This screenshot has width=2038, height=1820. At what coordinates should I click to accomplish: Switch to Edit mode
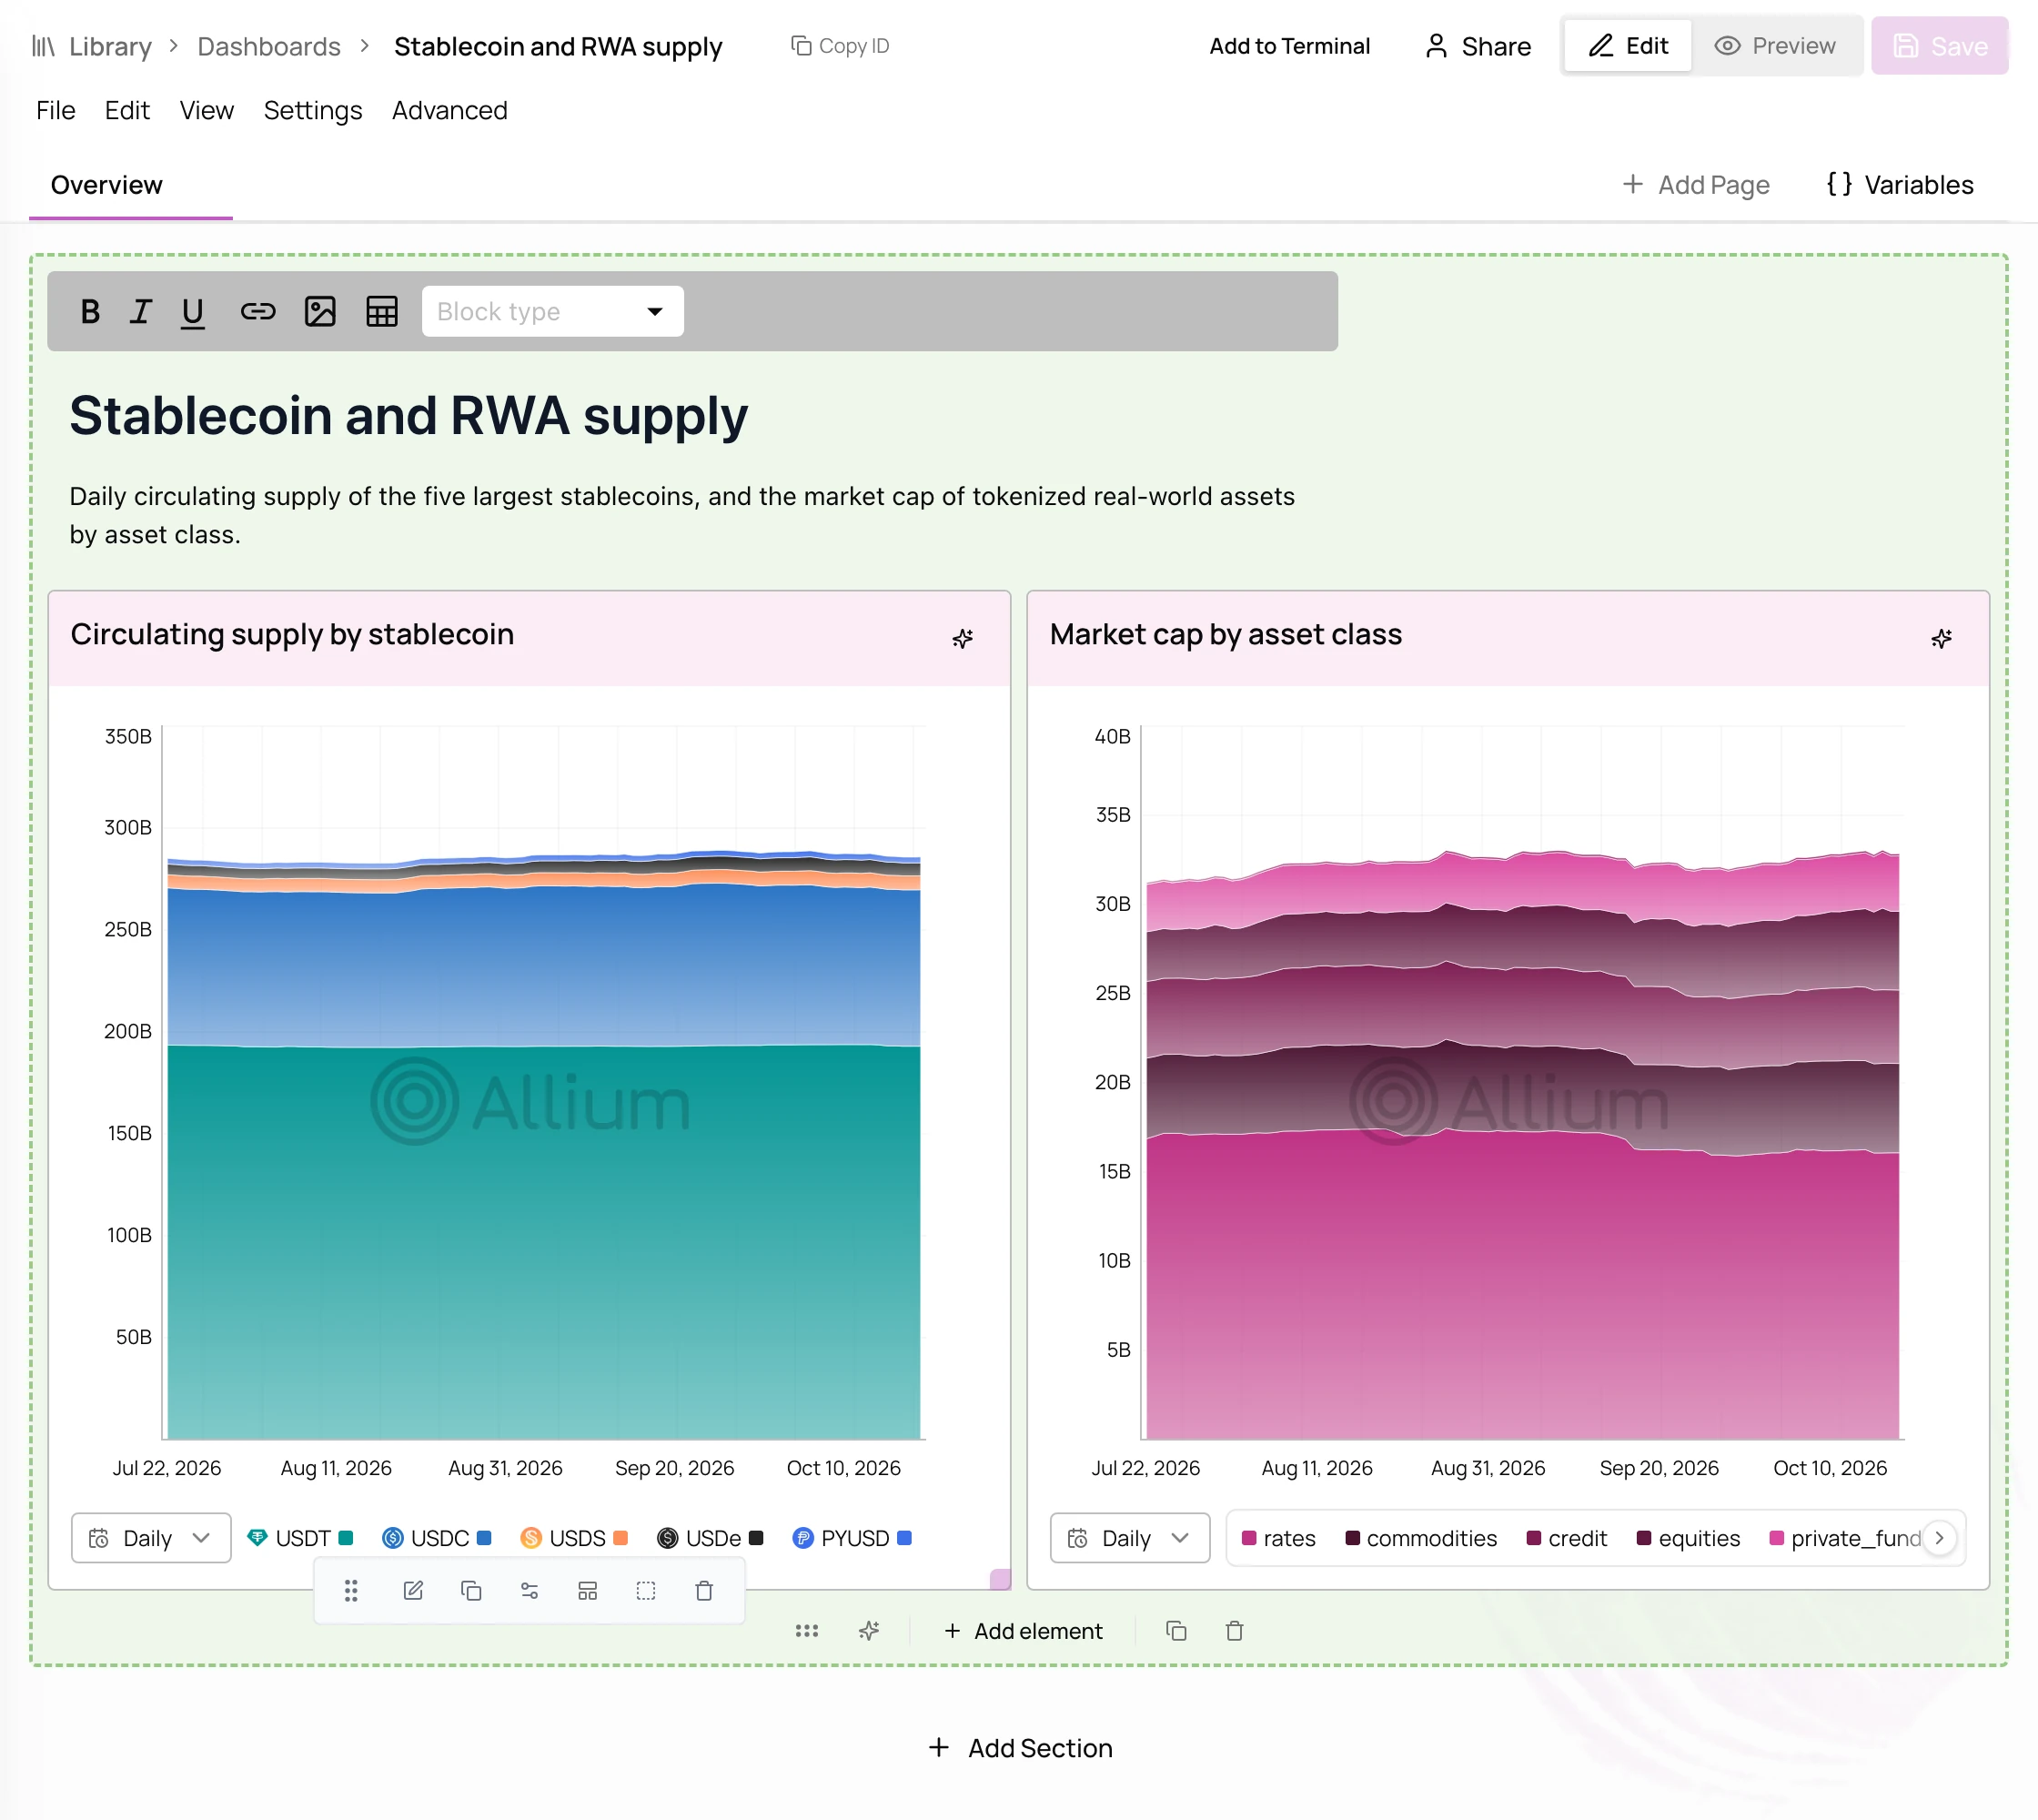(1628, 46)
